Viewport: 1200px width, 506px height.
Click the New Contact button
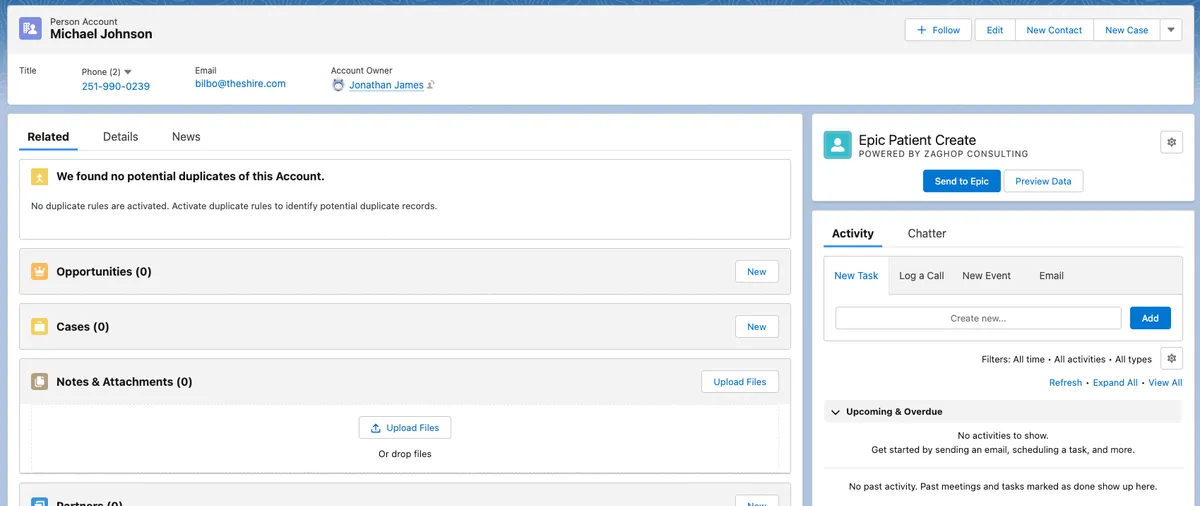1054,30
